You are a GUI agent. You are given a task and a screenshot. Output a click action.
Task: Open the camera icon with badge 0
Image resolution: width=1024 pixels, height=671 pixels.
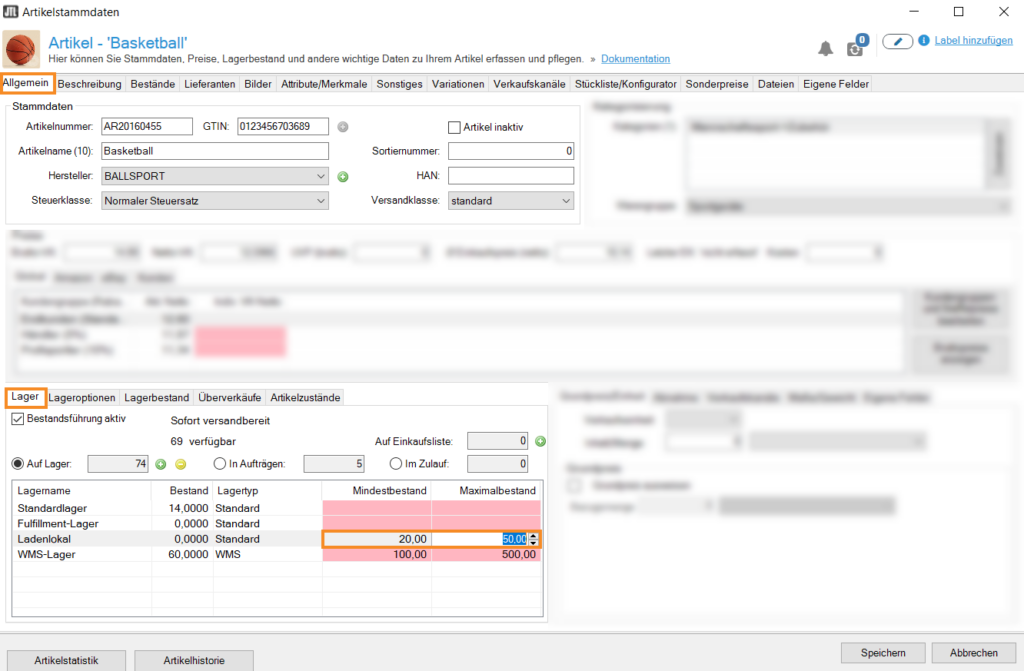855,49
